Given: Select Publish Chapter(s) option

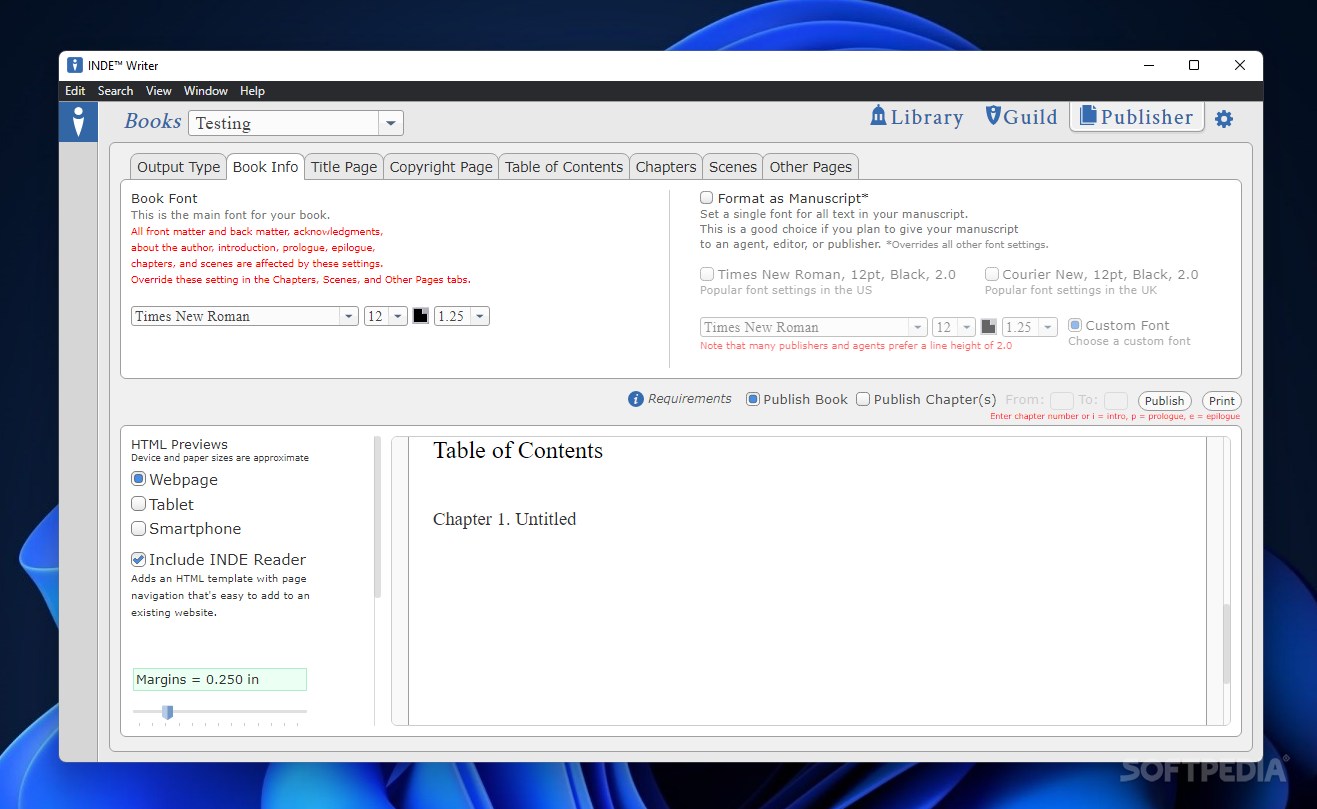Looking at the screenshot, I should click(863, 399).
